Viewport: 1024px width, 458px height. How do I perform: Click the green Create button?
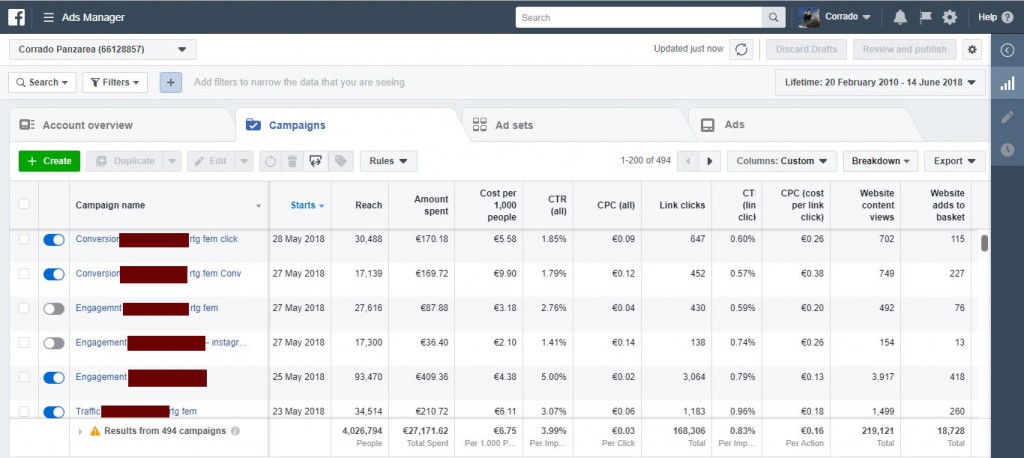49,161
